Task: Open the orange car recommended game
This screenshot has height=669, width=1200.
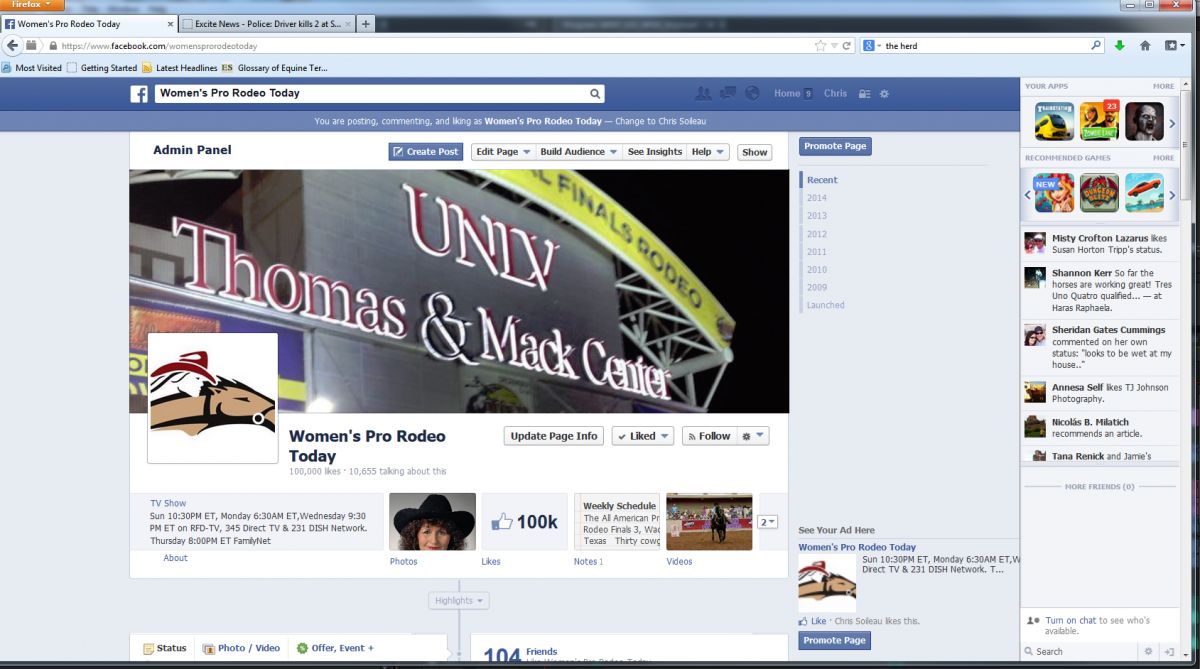Action: tap(1144, 193)
